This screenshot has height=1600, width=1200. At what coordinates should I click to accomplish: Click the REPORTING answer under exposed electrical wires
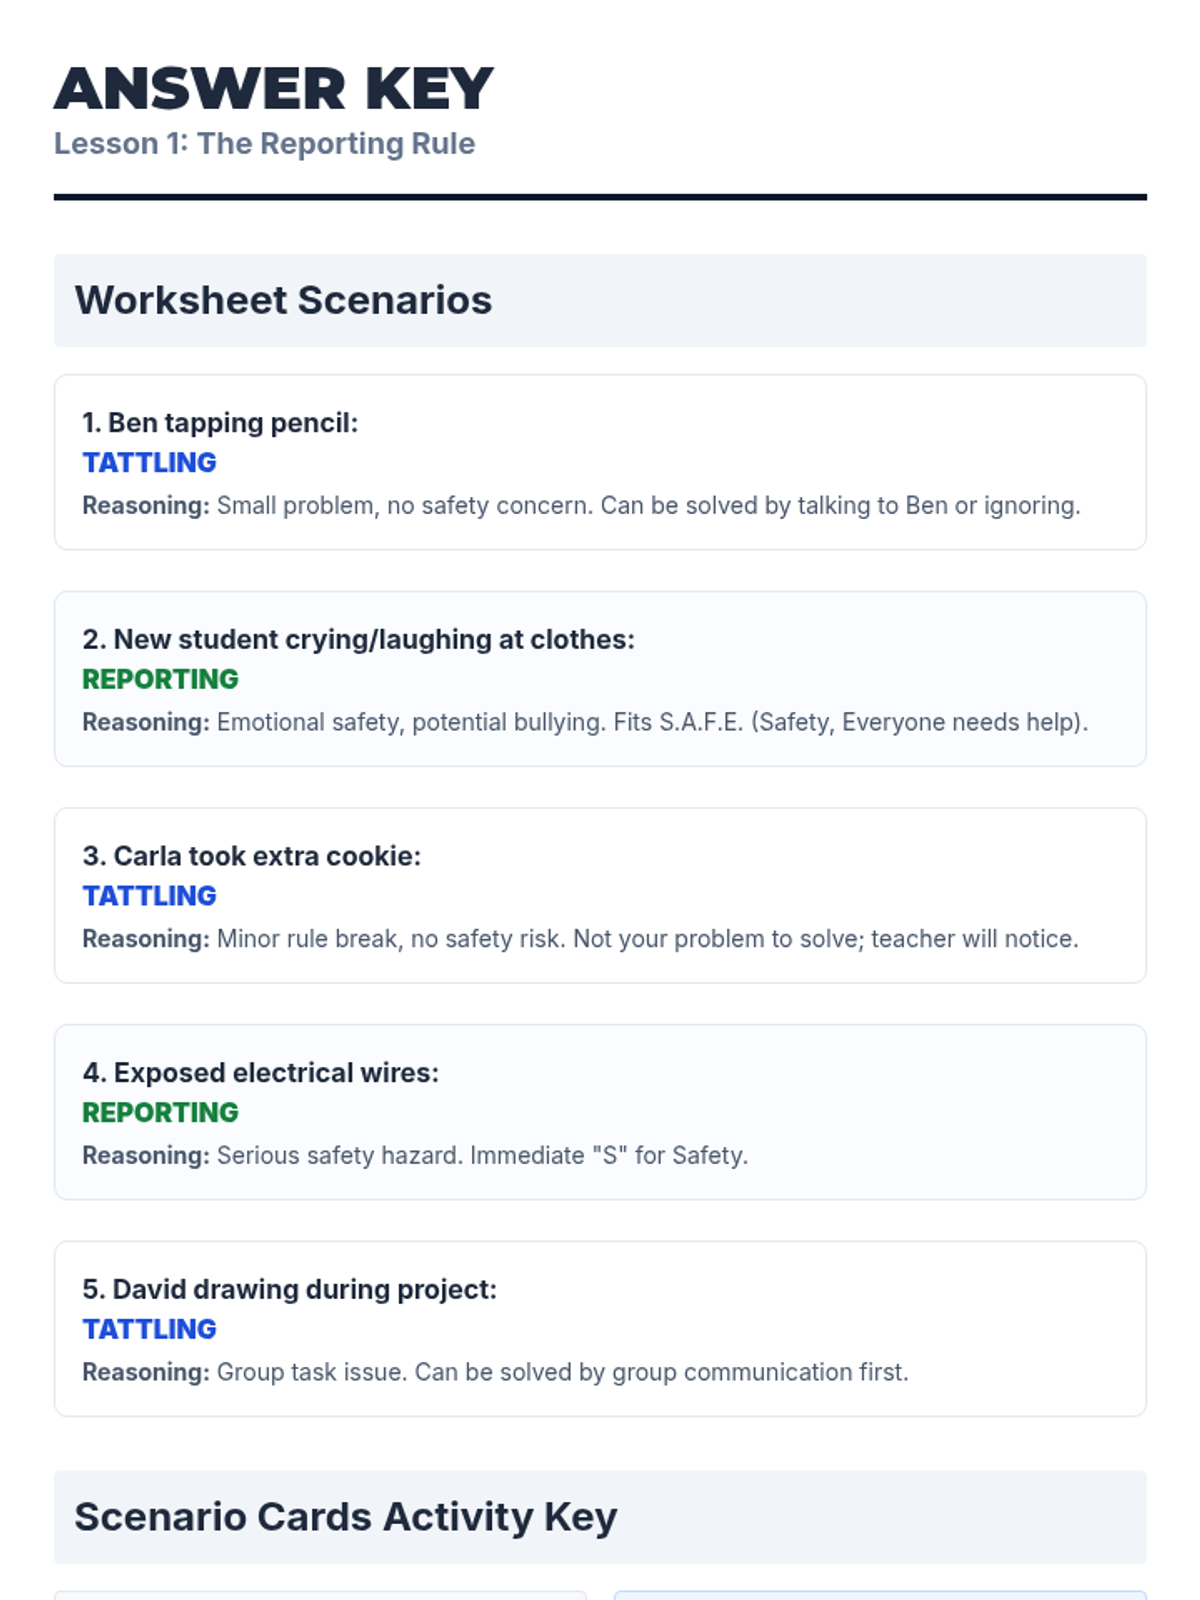point(160,1113)
